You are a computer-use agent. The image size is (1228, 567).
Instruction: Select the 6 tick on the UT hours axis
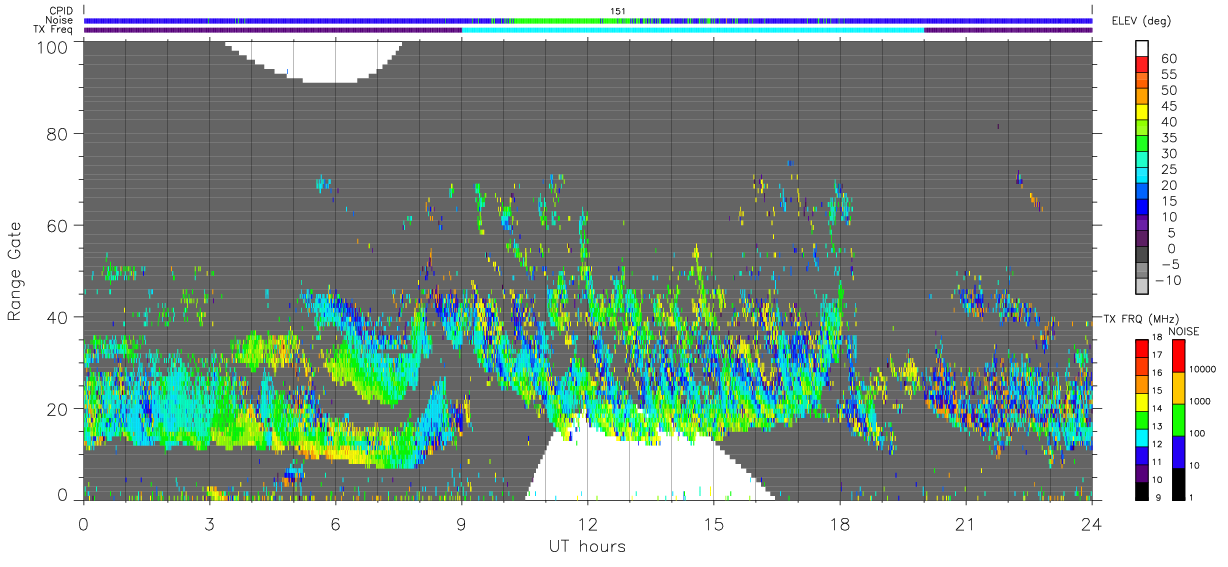[335, 523]
